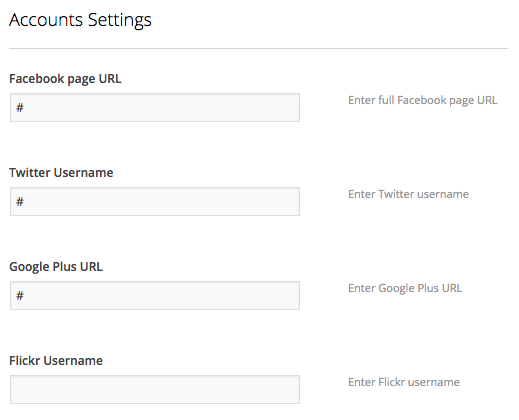The width and height of the screenshot is (519, 420).
Task: Click 'Enter full Facebook page URL' hint
Action: click(x=423, y=100)
